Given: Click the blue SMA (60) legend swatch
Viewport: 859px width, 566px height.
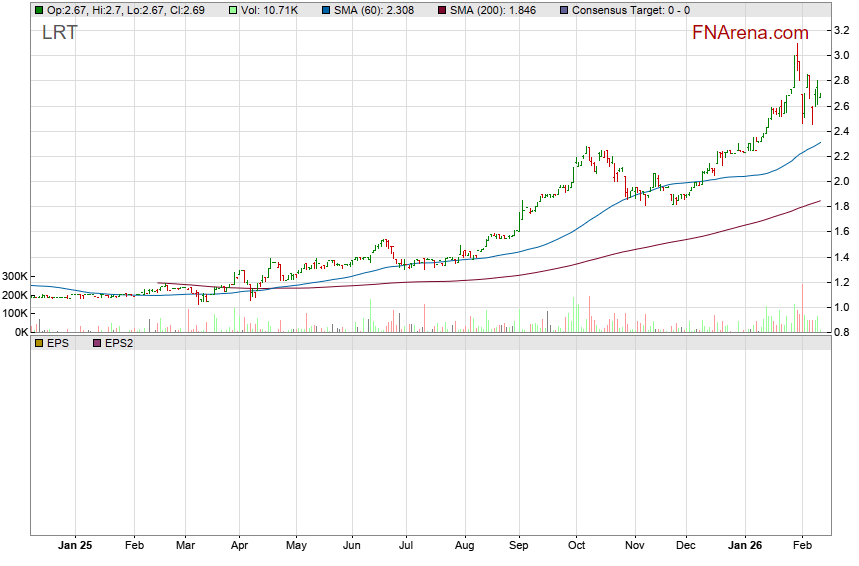Looking at the screenshot, I should click(327, 10).
